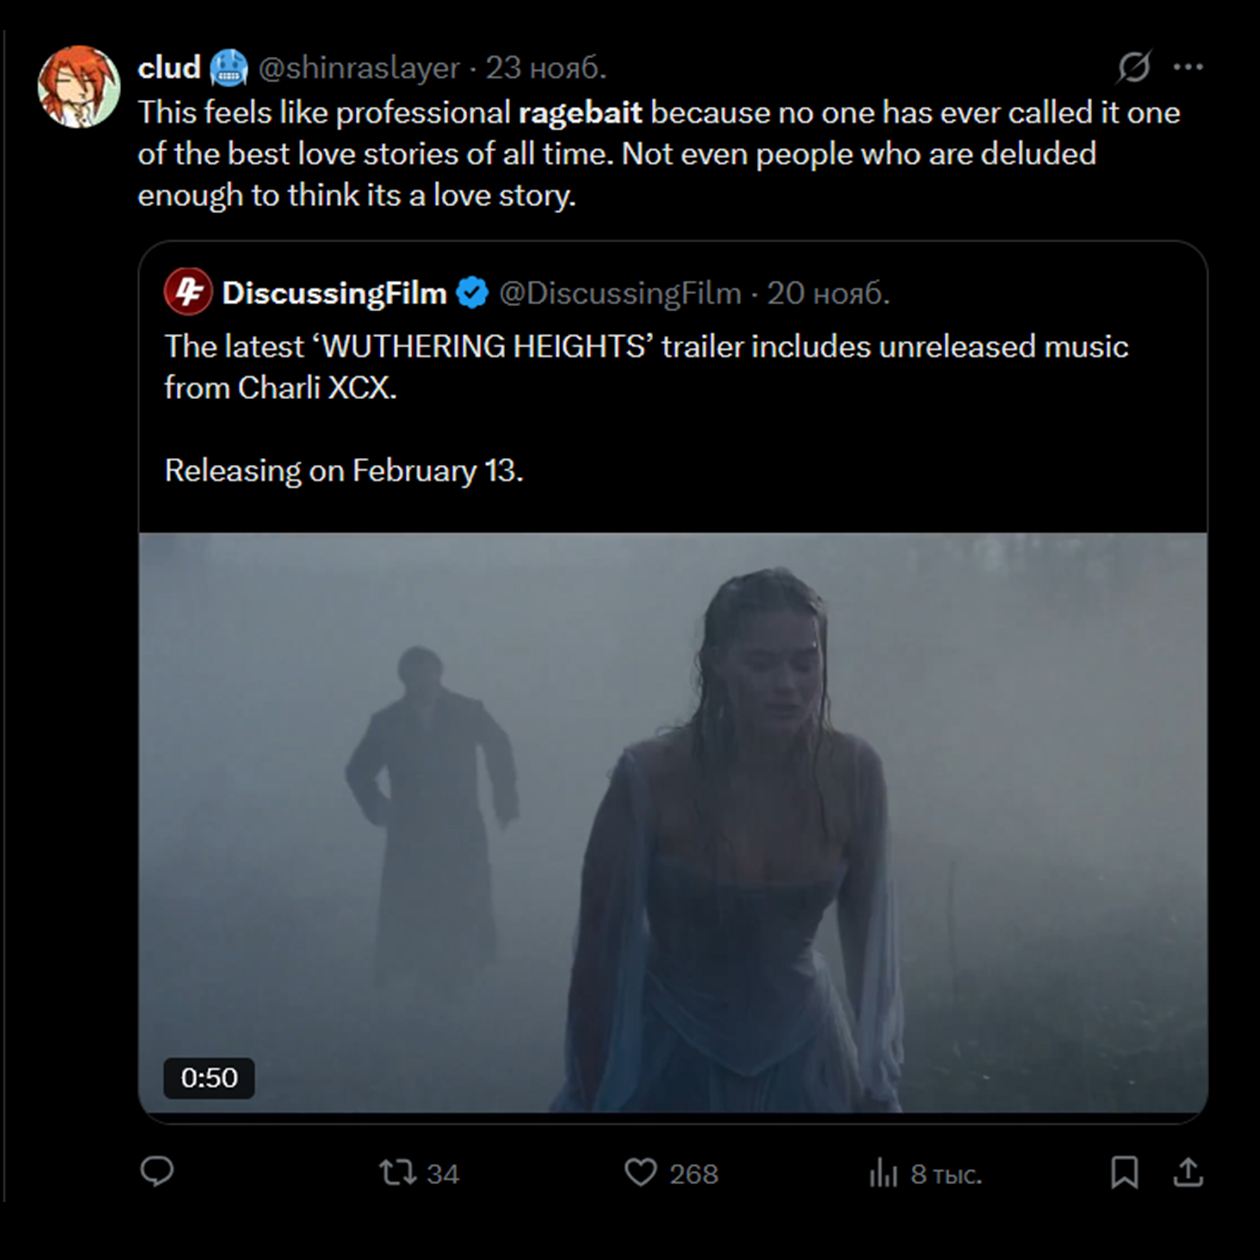Click the Grok slashed-circle icon
Viewport: 1260px width, 1260px height.
1134,67
